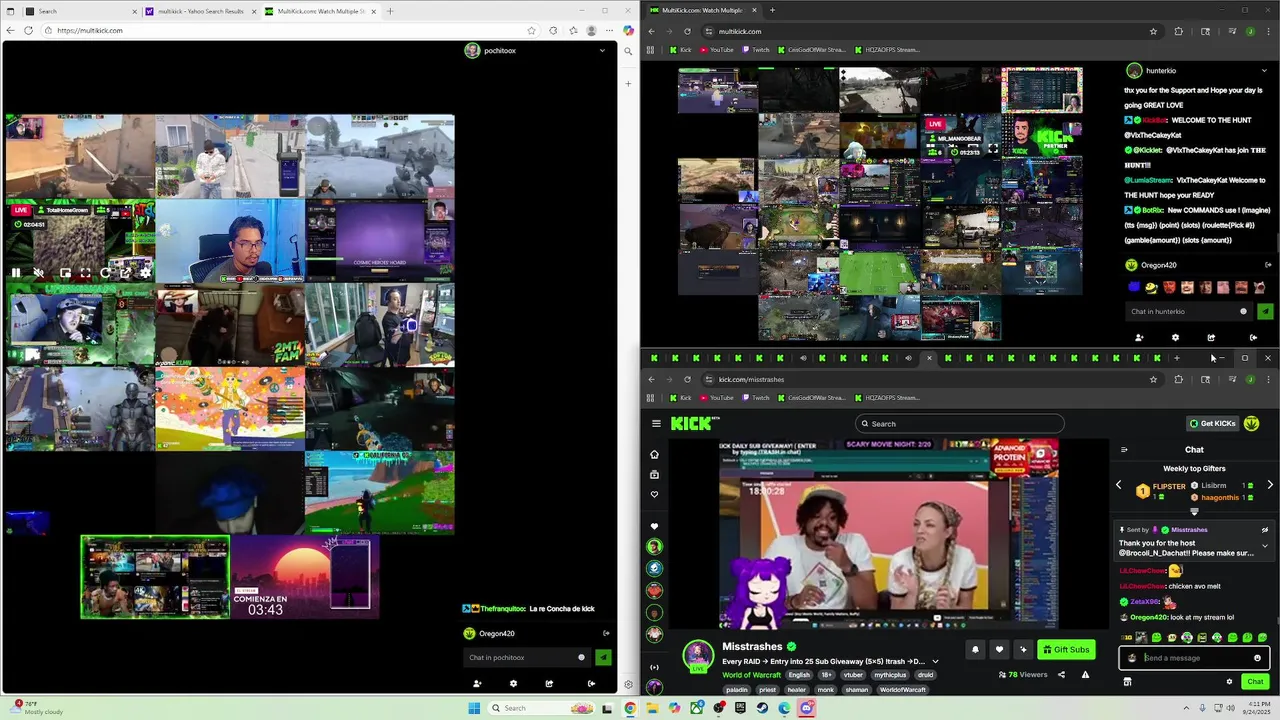Share layout icon below pochitoox chat

[549, 684]
